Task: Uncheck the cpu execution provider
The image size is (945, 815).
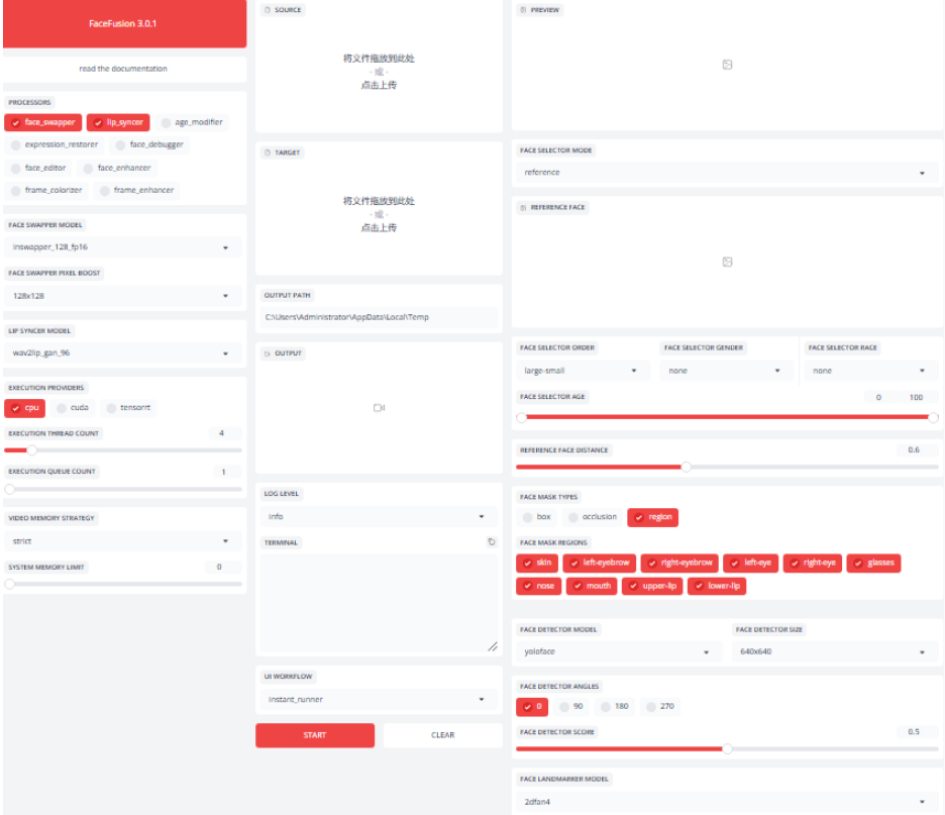Action: point(25,408)
